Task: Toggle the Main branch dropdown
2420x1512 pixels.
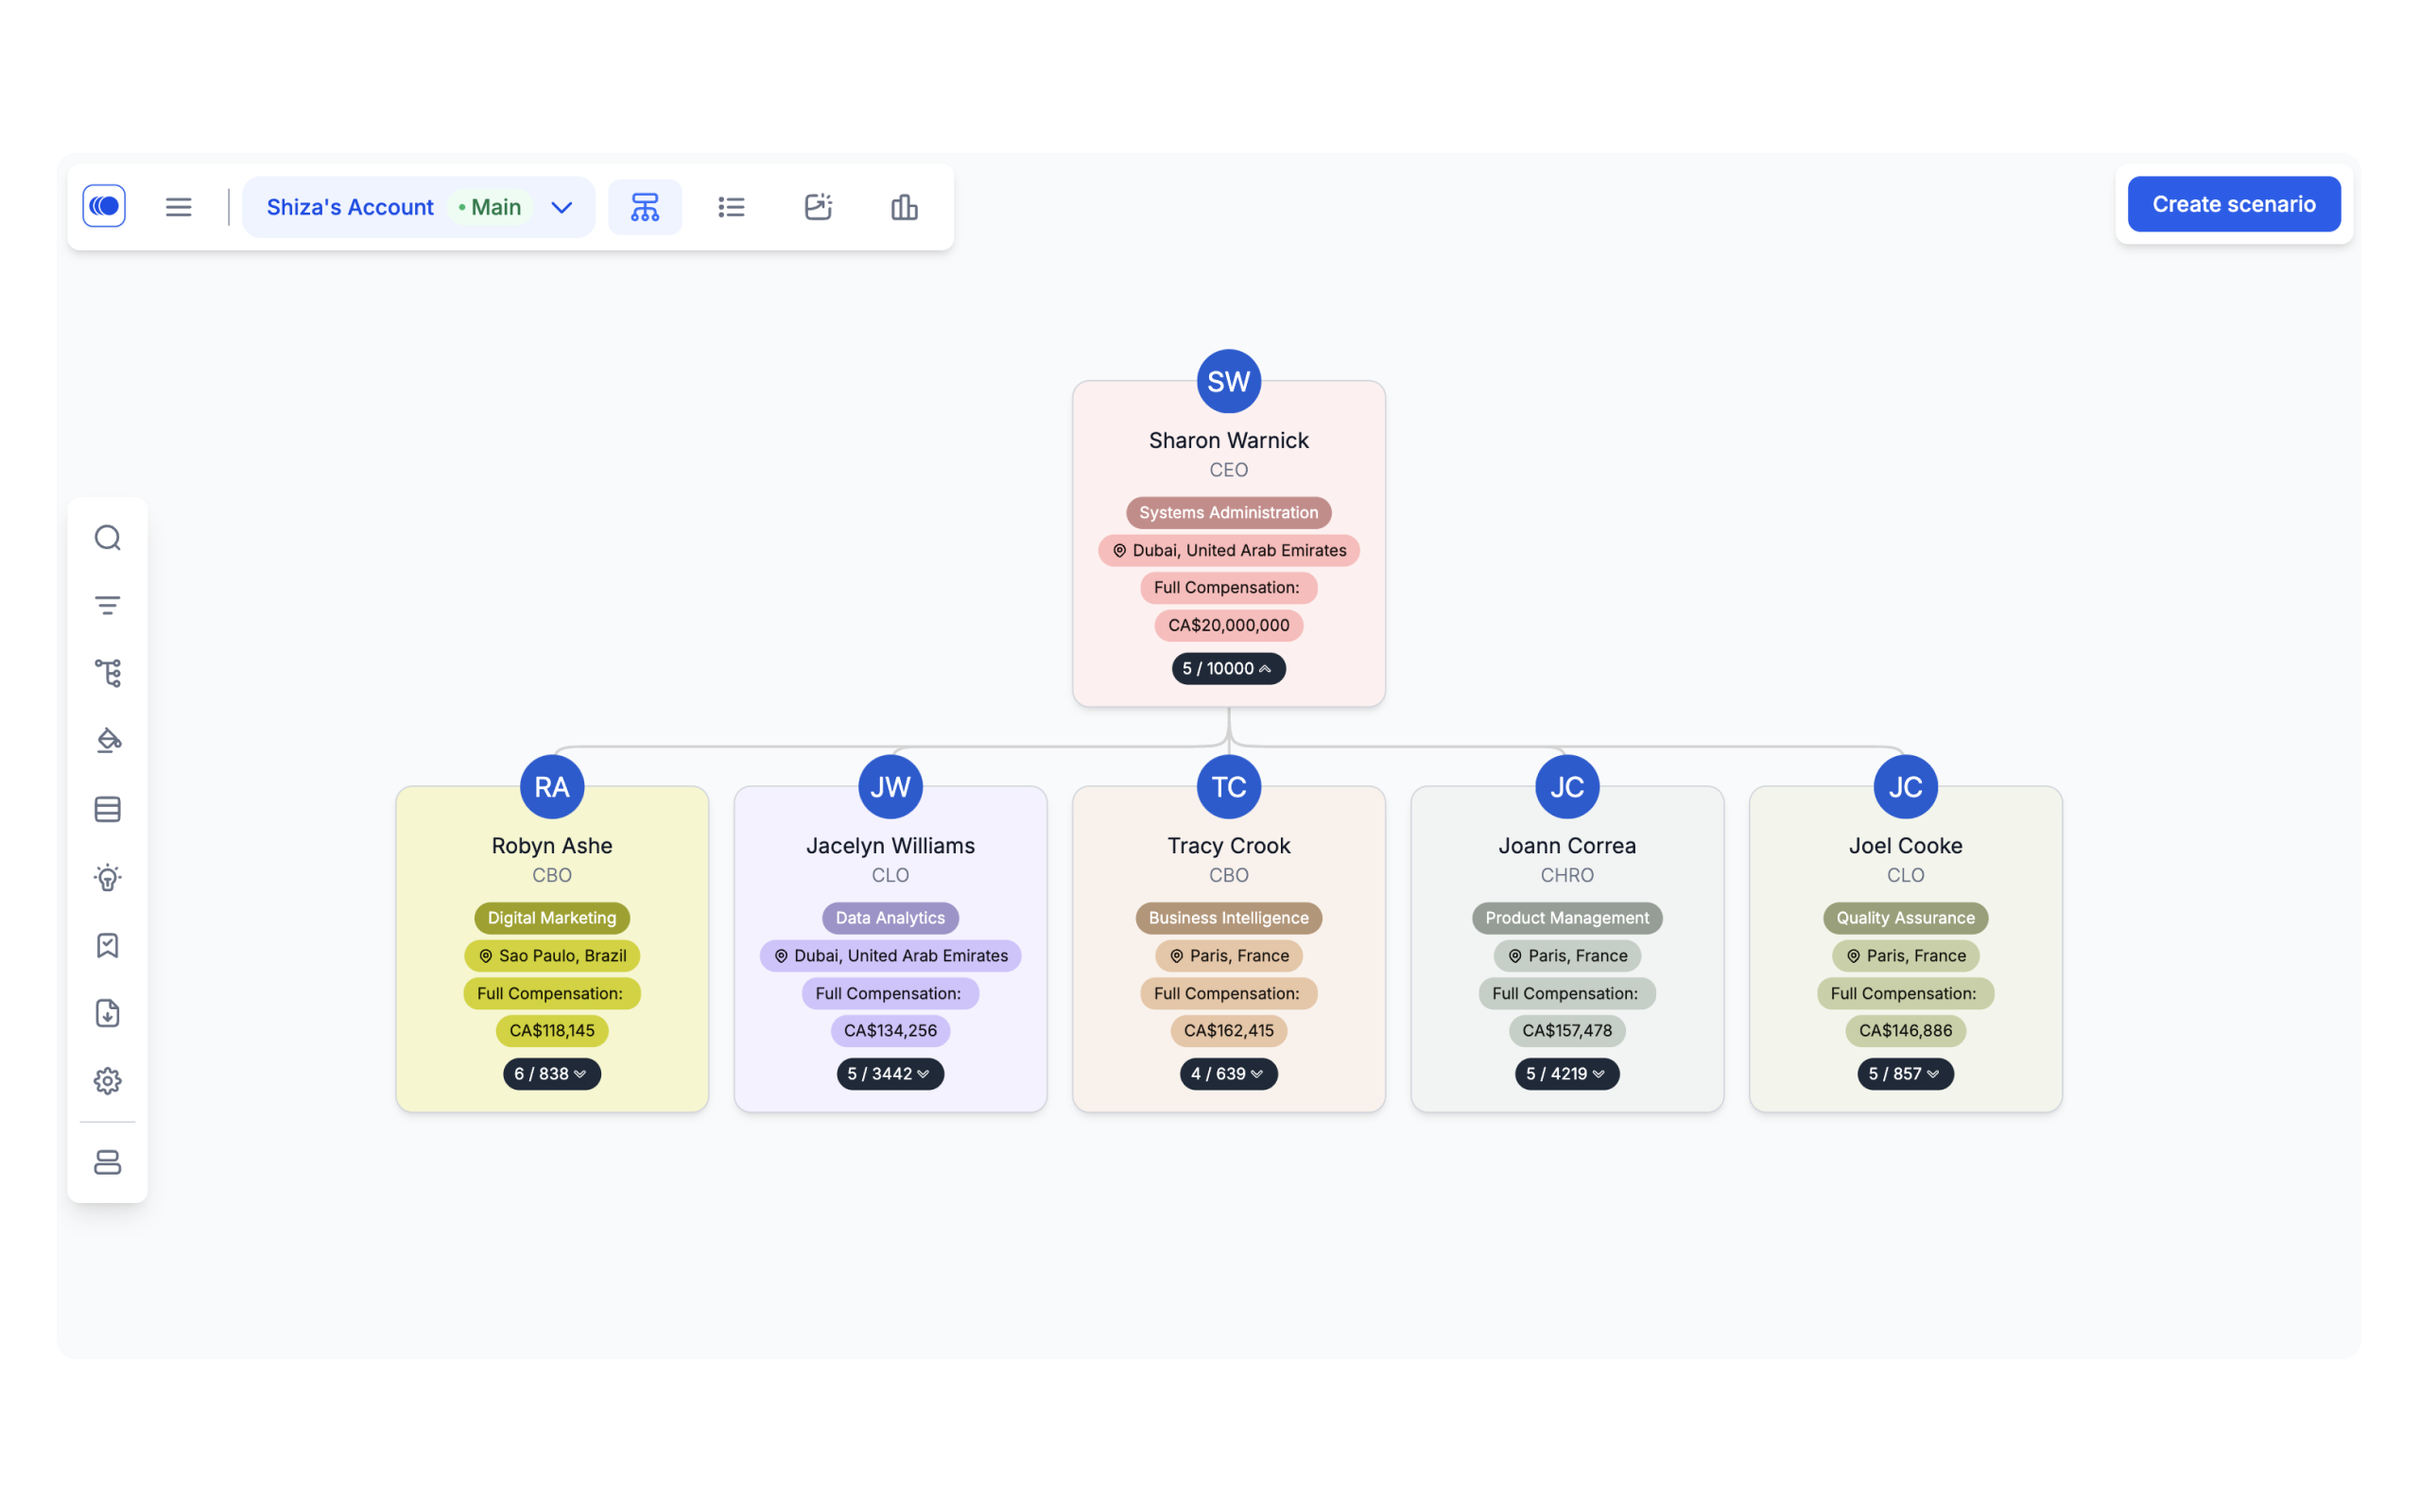Action: point(562,207)
